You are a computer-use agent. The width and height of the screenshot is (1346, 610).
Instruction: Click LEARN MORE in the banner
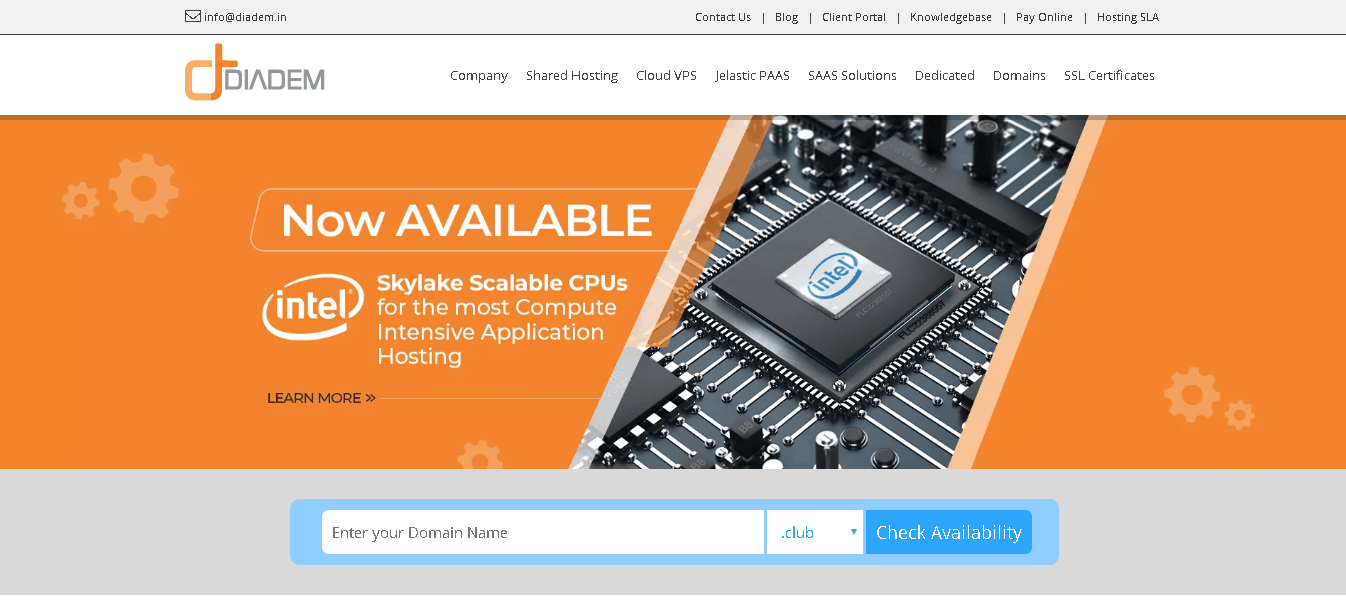(x=321, y=398)
